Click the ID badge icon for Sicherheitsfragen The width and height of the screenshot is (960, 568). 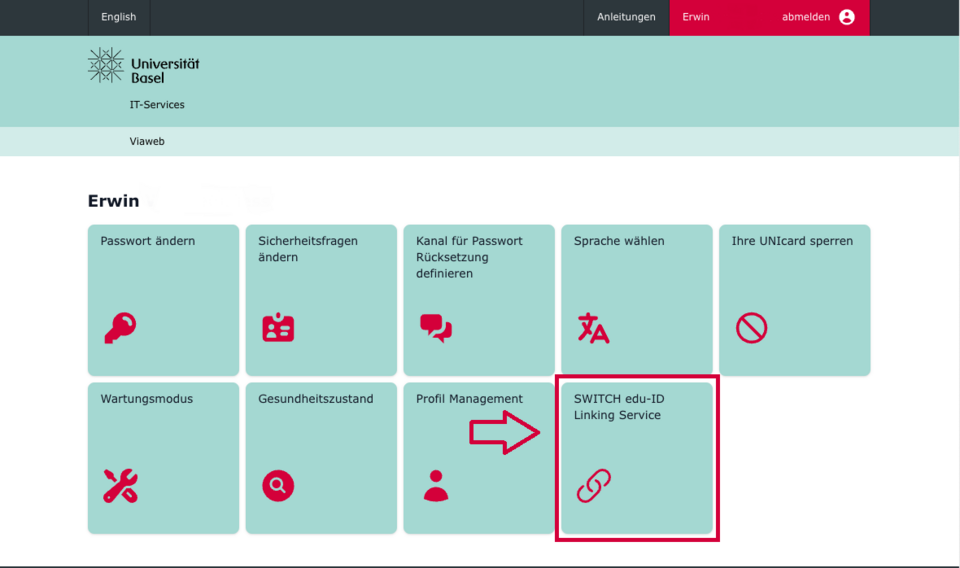(278, 328)
